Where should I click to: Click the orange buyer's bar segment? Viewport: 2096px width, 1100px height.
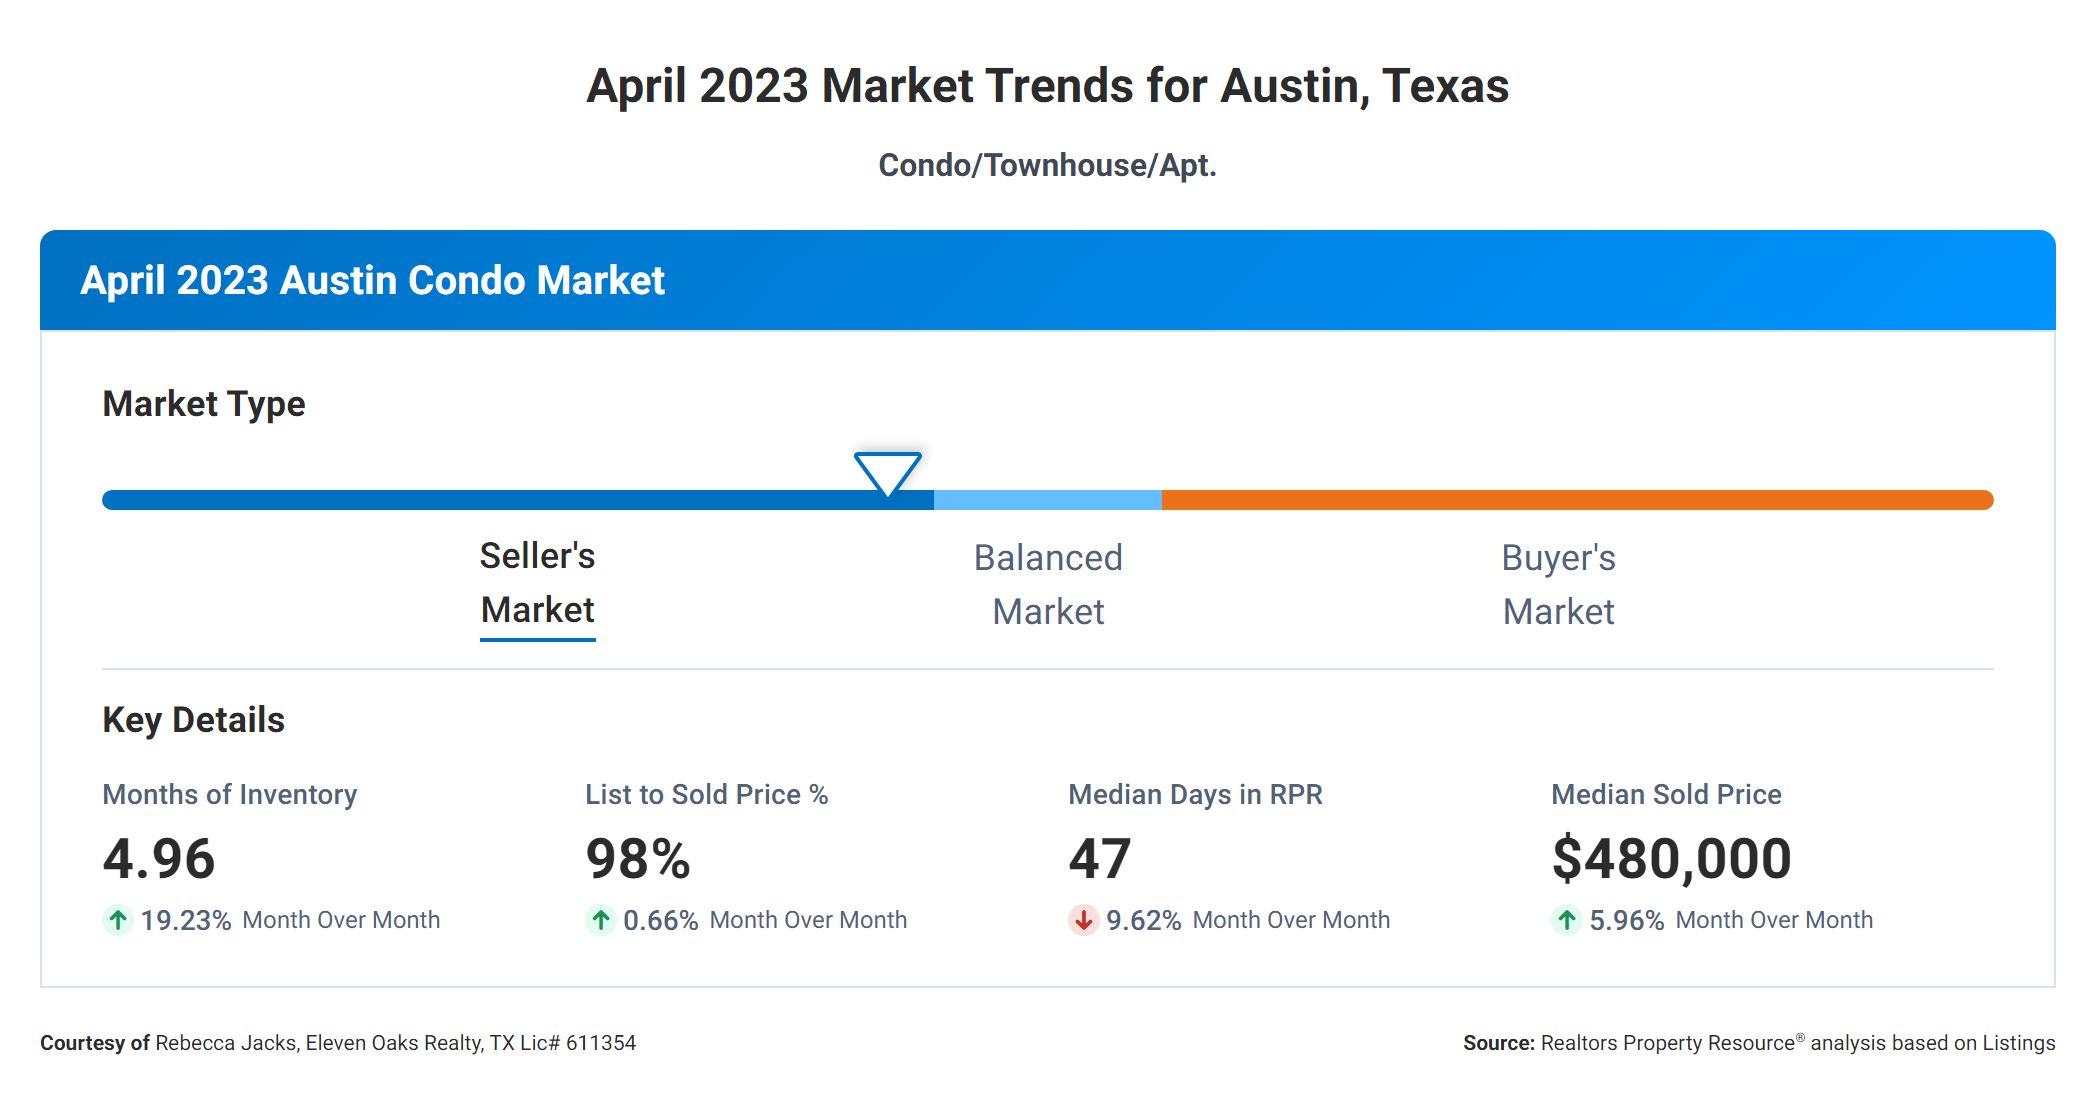point(1576,500)
